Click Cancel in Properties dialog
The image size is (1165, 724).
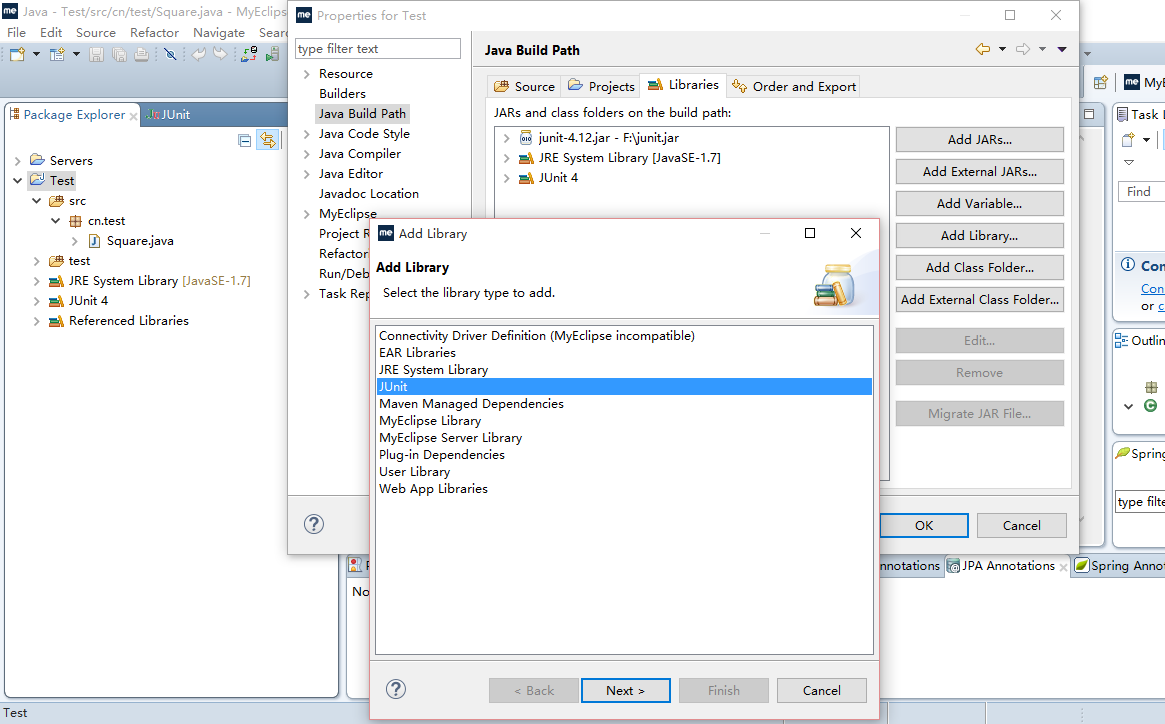coord(1022,526)
